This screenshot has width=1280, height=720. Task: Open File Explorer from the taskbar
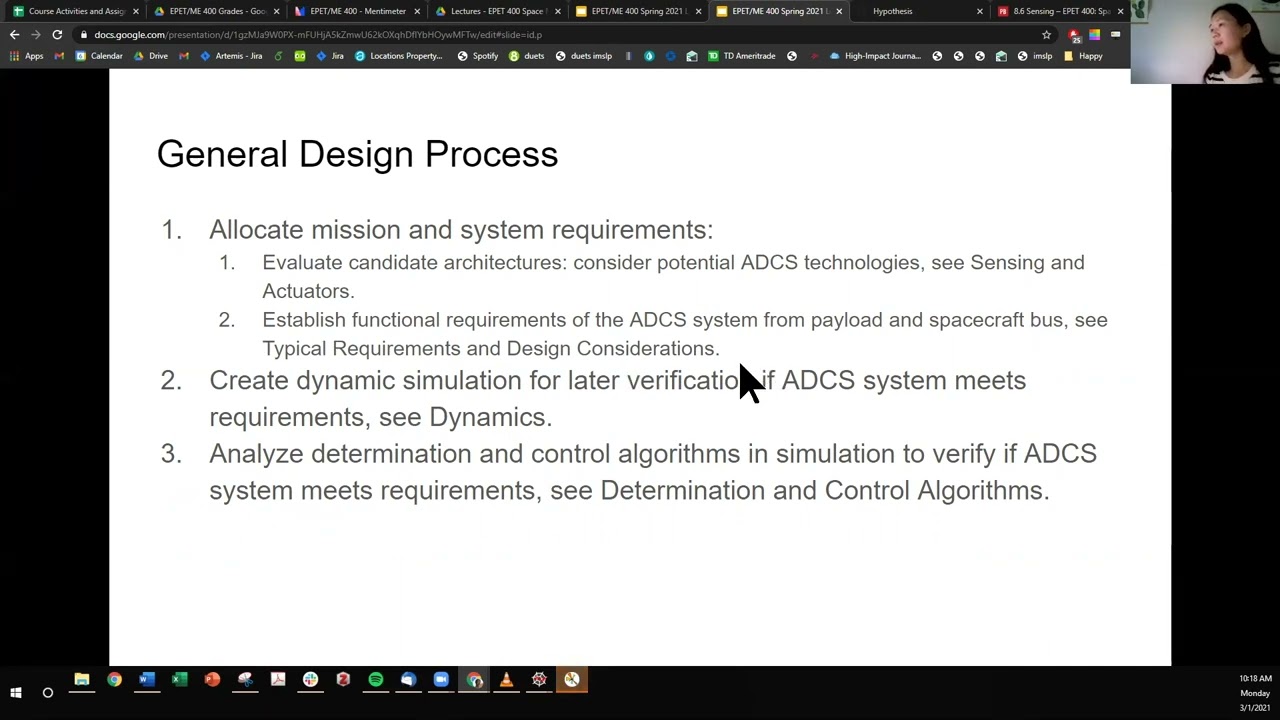pyautogui.click(x=82, y=680)
